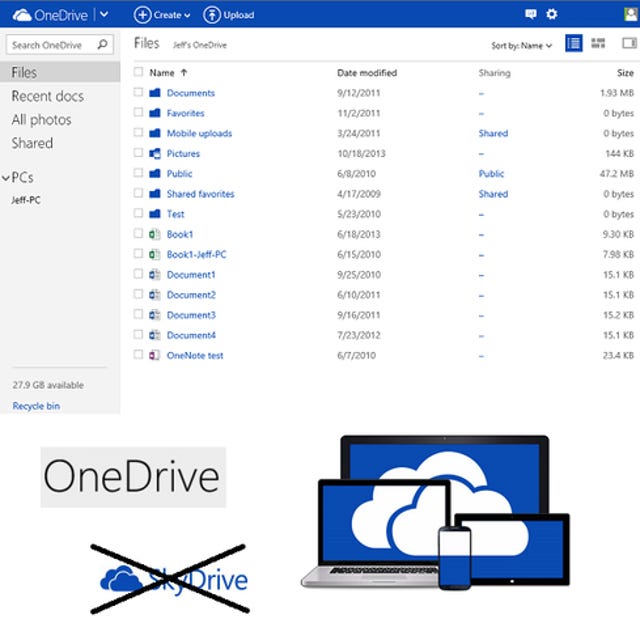Click Shared status for Shared favorites
640x640 pixels.
tap(493, 194)
